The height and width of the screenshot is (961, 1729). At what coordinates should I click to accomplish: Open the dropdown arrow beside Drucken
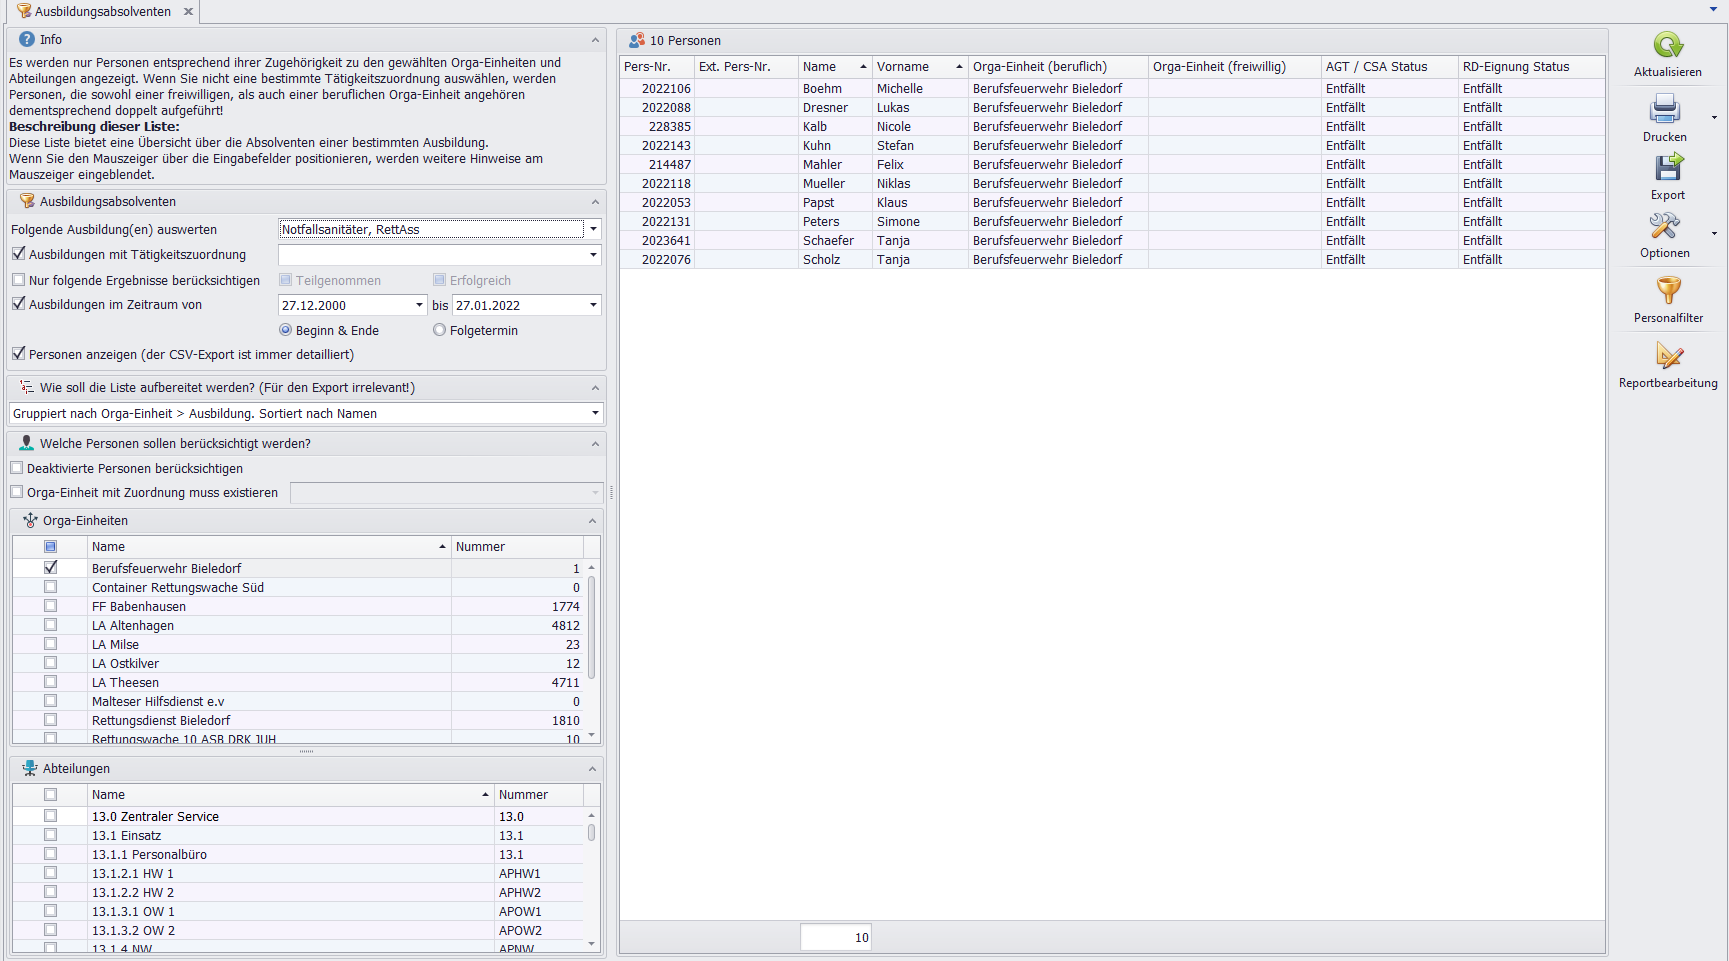pyautogui.click(x=1714, y=118)
